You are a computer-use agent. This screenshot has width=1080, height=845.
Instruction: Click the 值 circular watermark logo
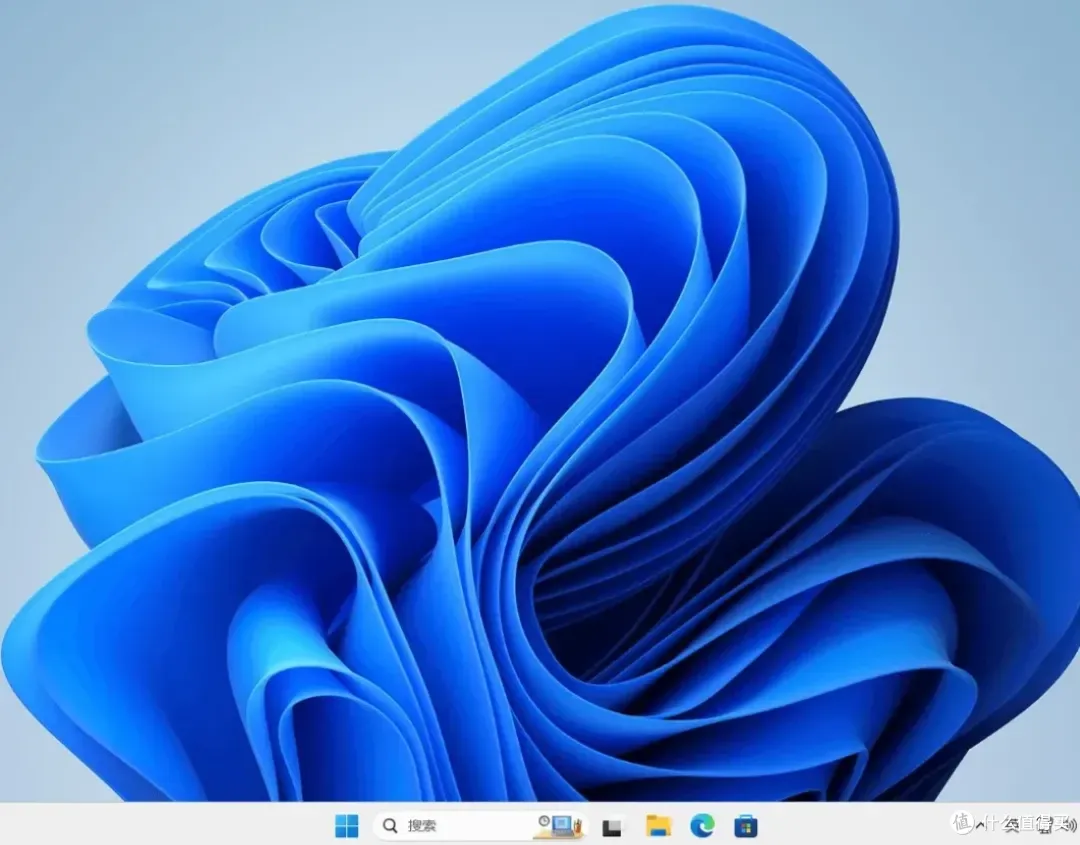(962, 822)
